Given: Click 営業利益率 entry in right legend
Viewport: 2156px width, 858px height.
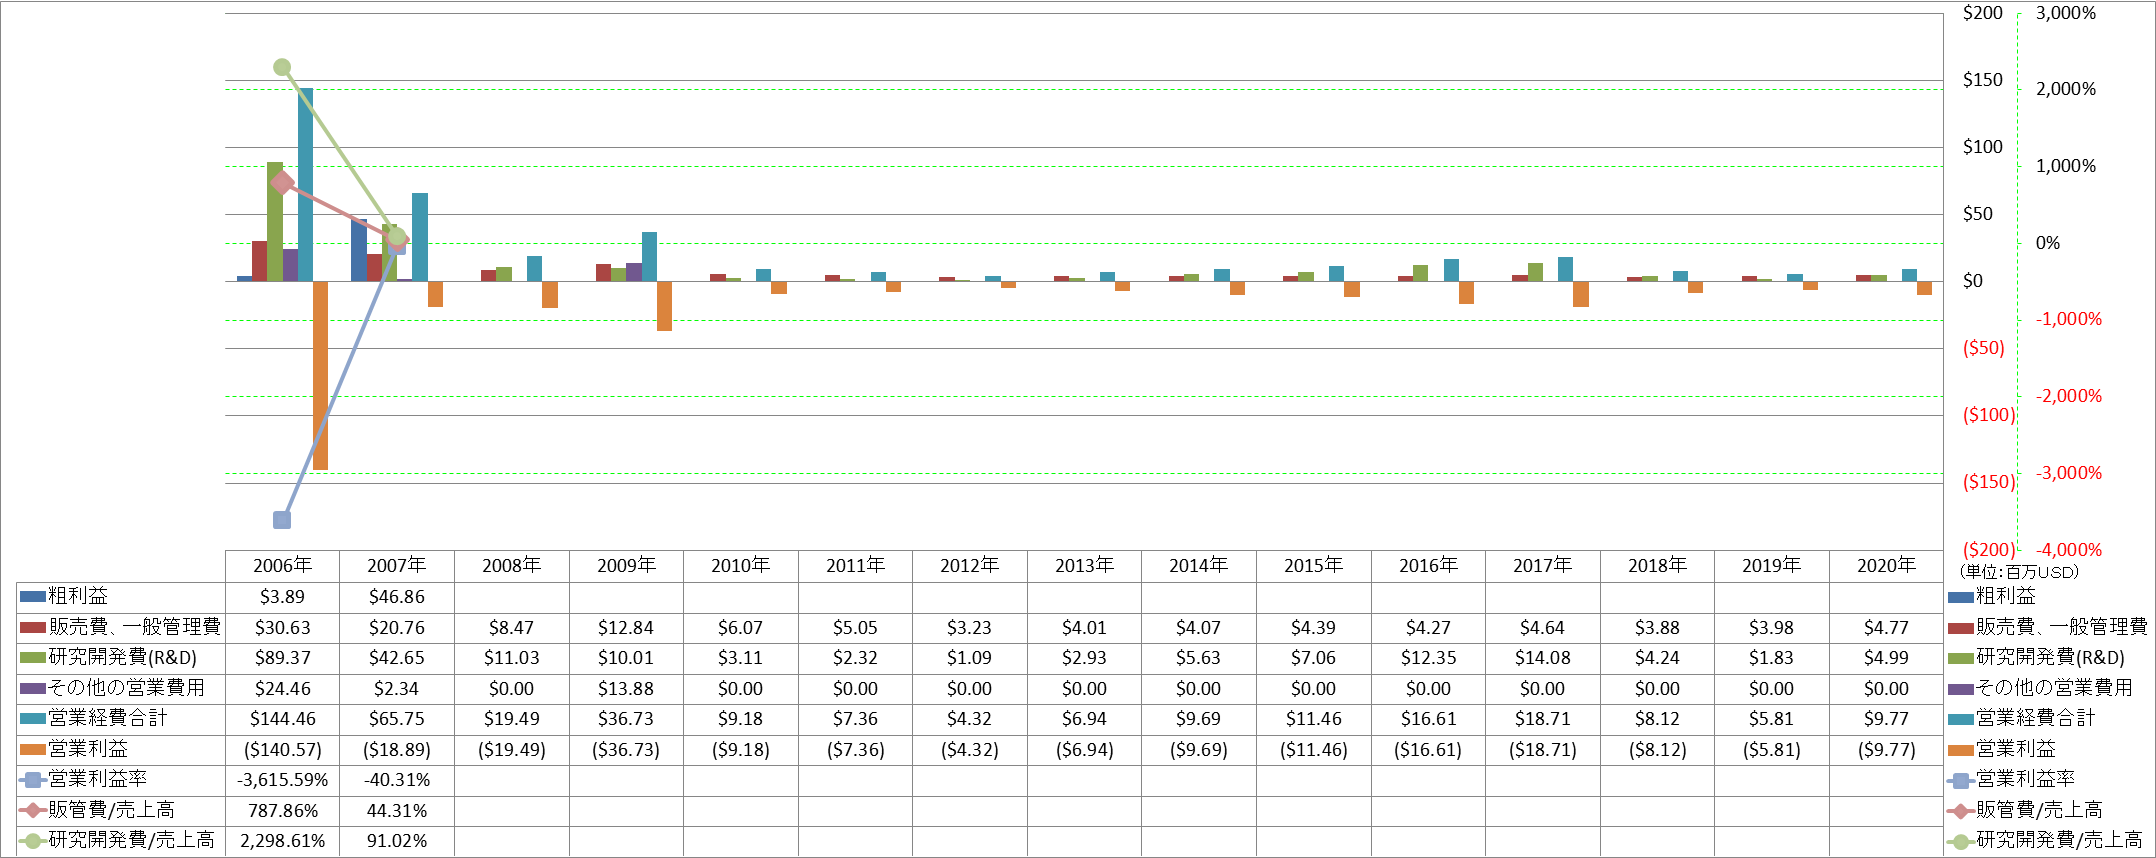Looking at the screenshot, I should [2012, 779].
